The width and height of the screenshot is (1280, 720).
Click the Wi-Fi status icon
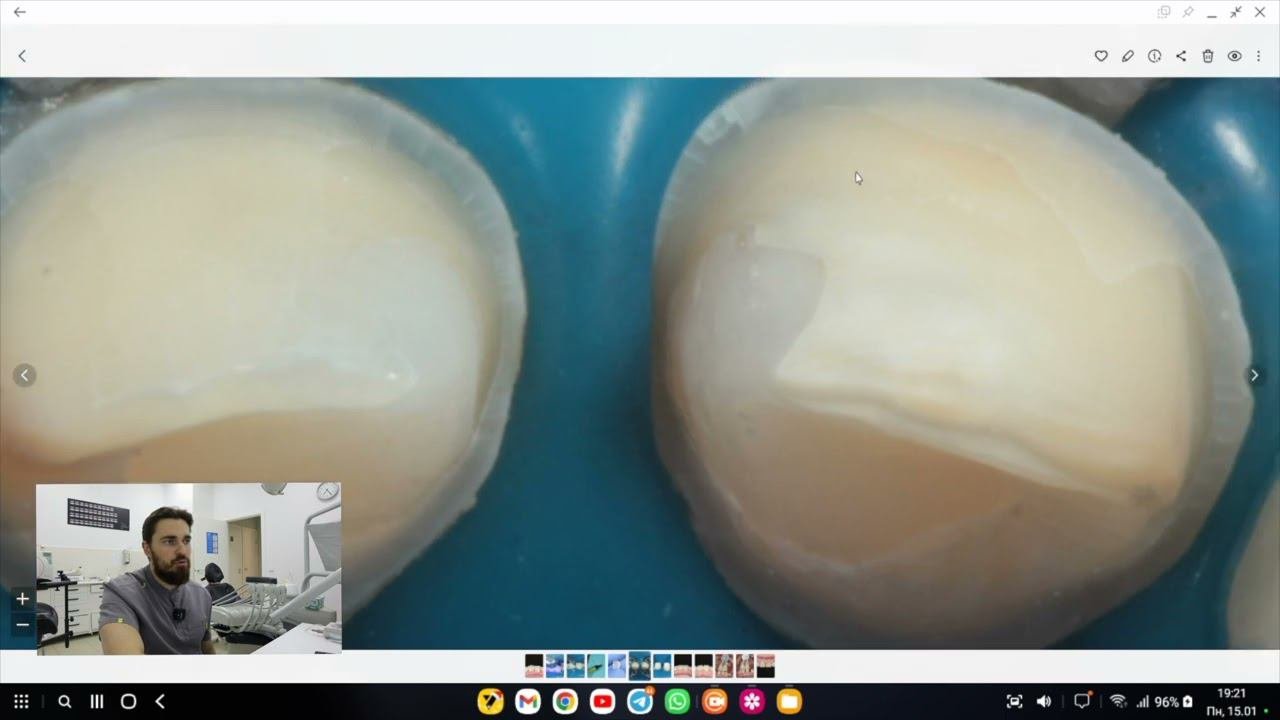pos(1118,702)
